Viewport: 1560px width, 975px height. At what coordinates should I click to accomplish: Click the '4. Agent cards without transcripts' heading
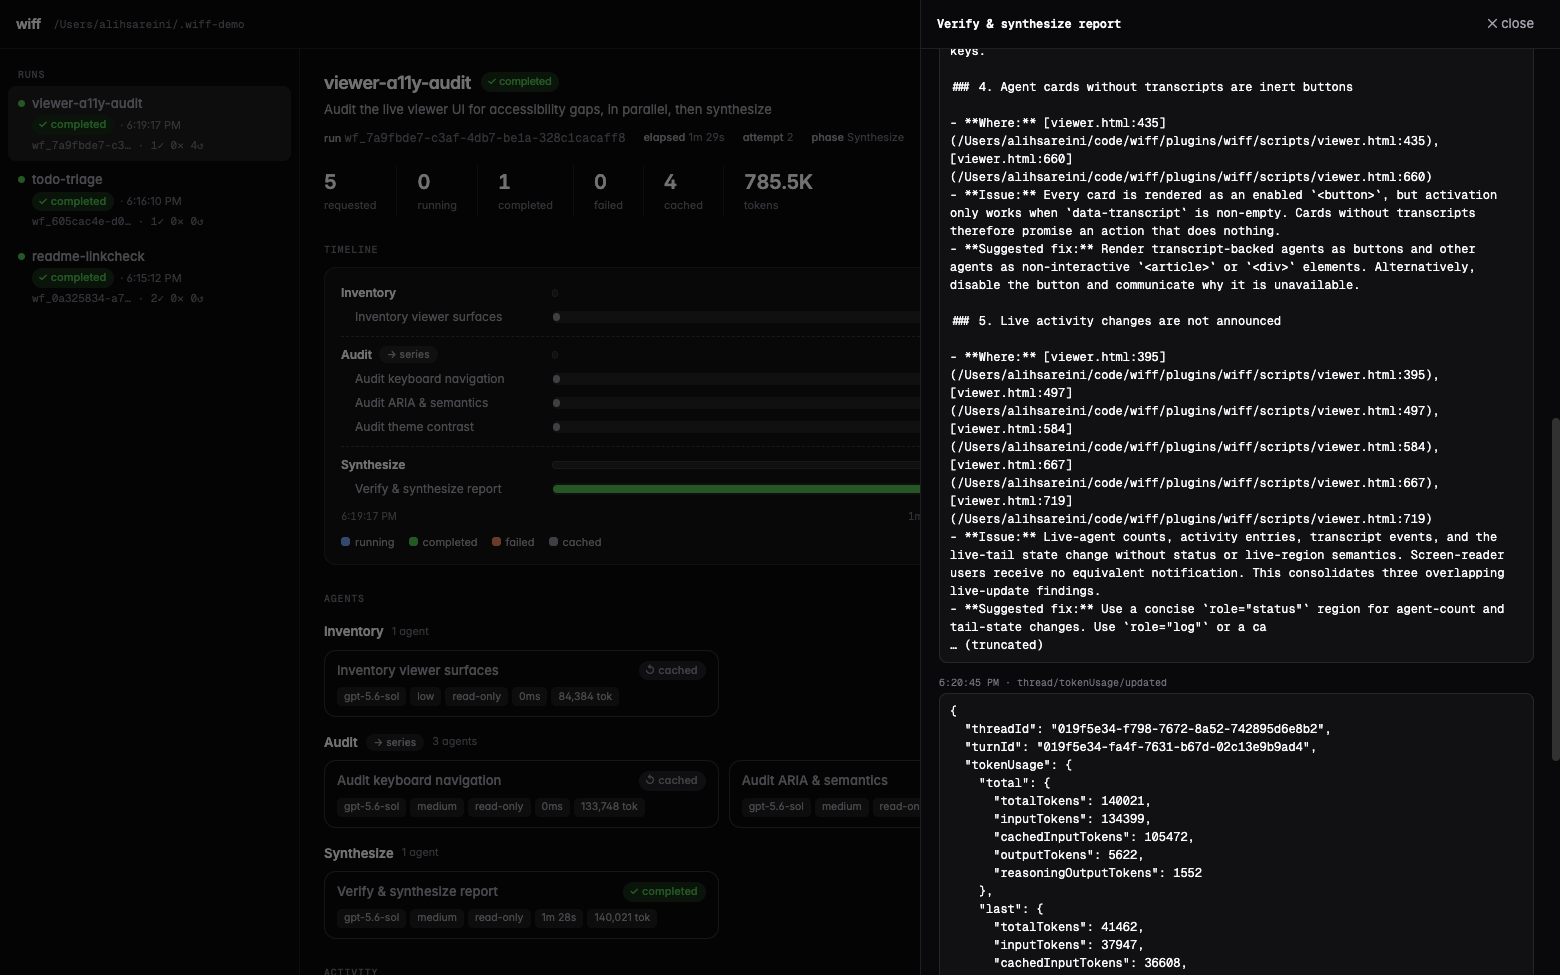(1152, 87)
